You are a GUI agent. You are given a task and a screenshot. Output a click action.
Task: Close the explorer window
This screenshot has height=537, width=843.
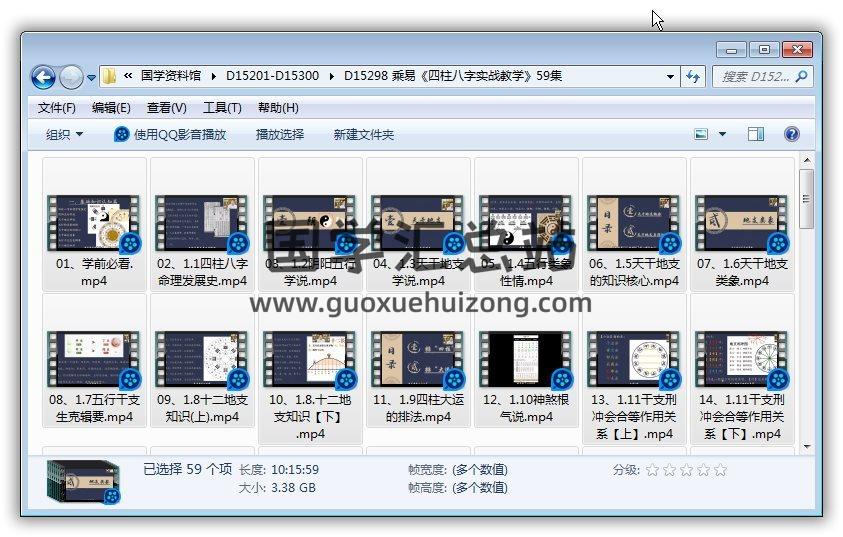(x=797, y=50)
